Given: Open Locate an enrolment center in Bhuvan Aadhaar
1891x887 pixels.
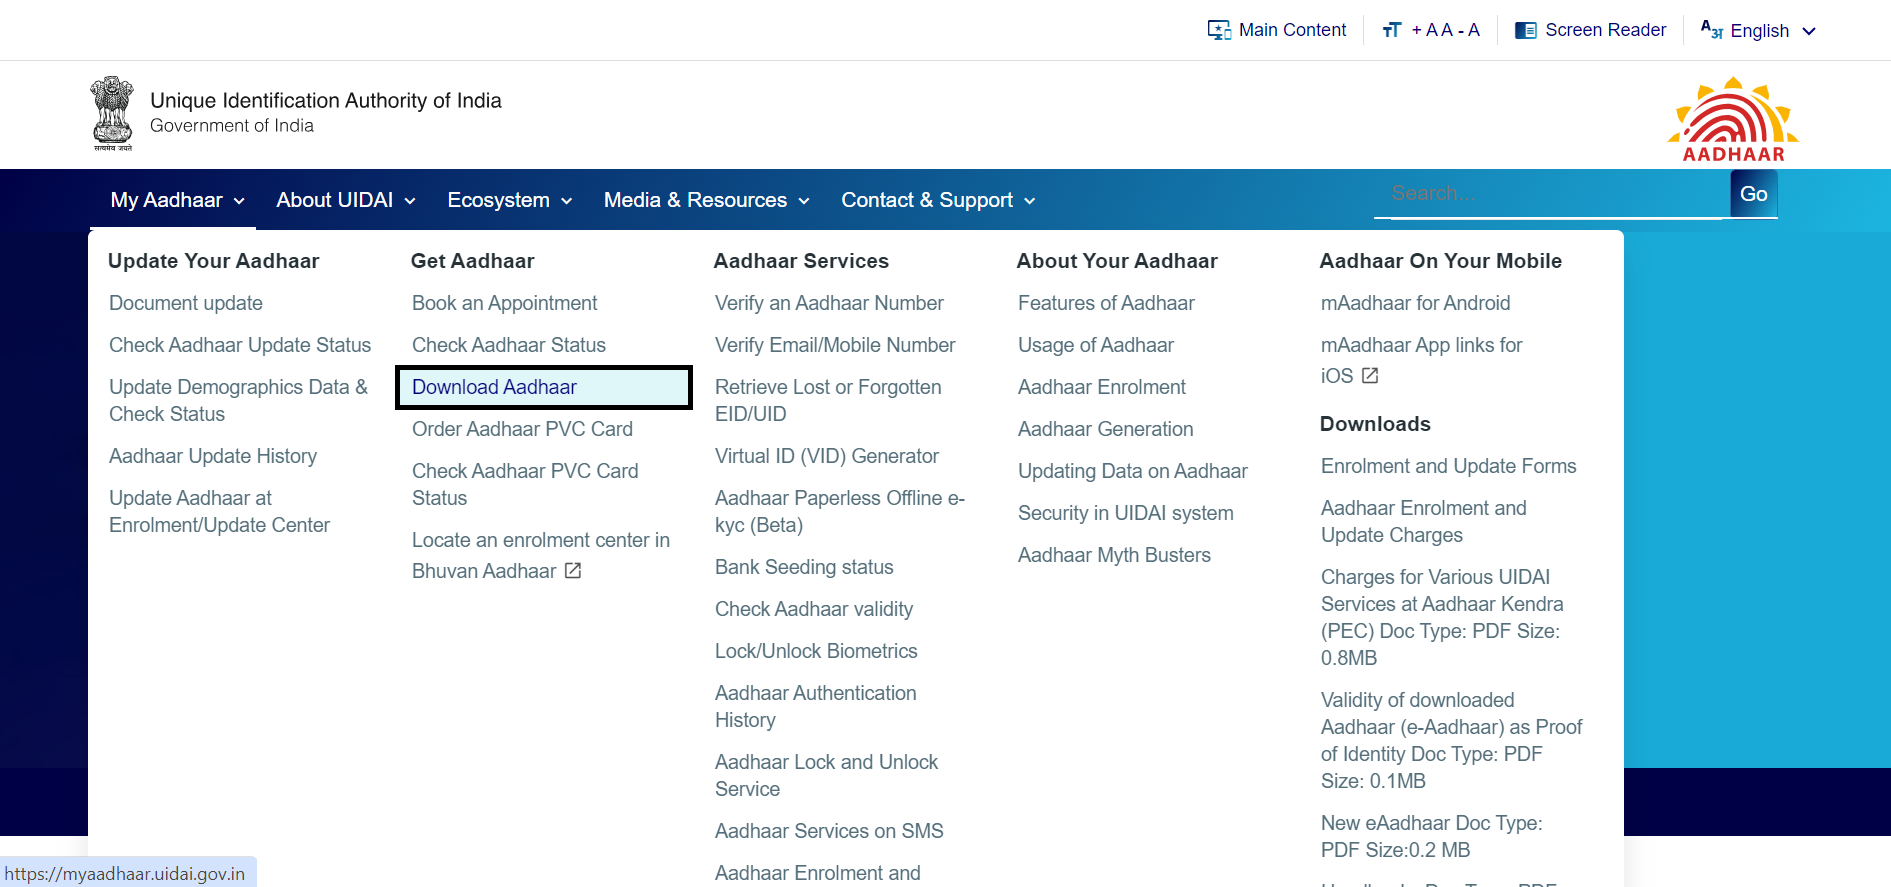Looking at the screenshot, I should 541,555.
